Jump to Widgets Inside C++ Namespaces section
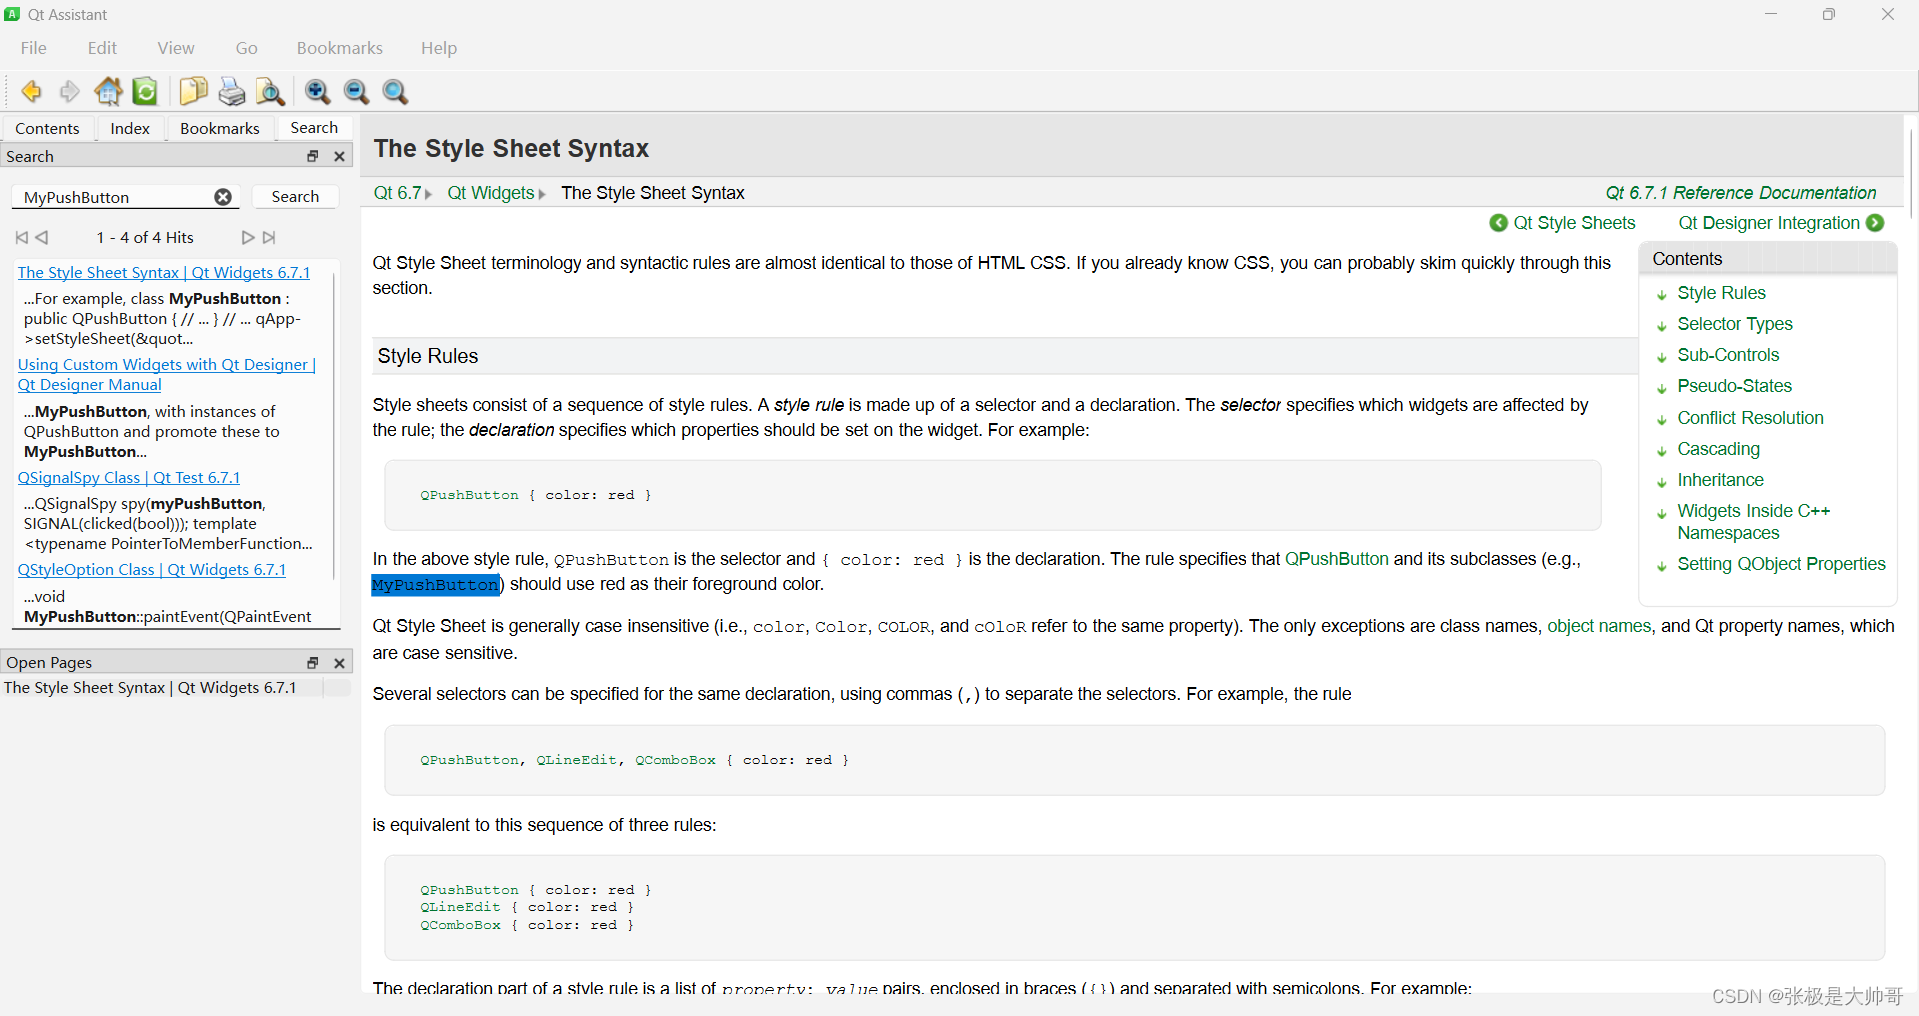 (1753, 522)
